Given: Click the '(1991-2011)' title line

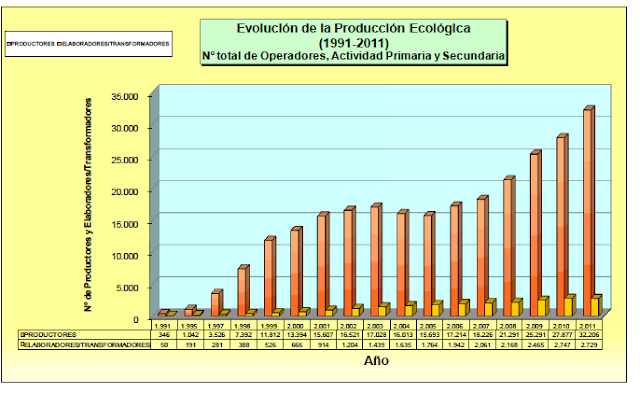Looking at the screenshot, I should 353,42.
